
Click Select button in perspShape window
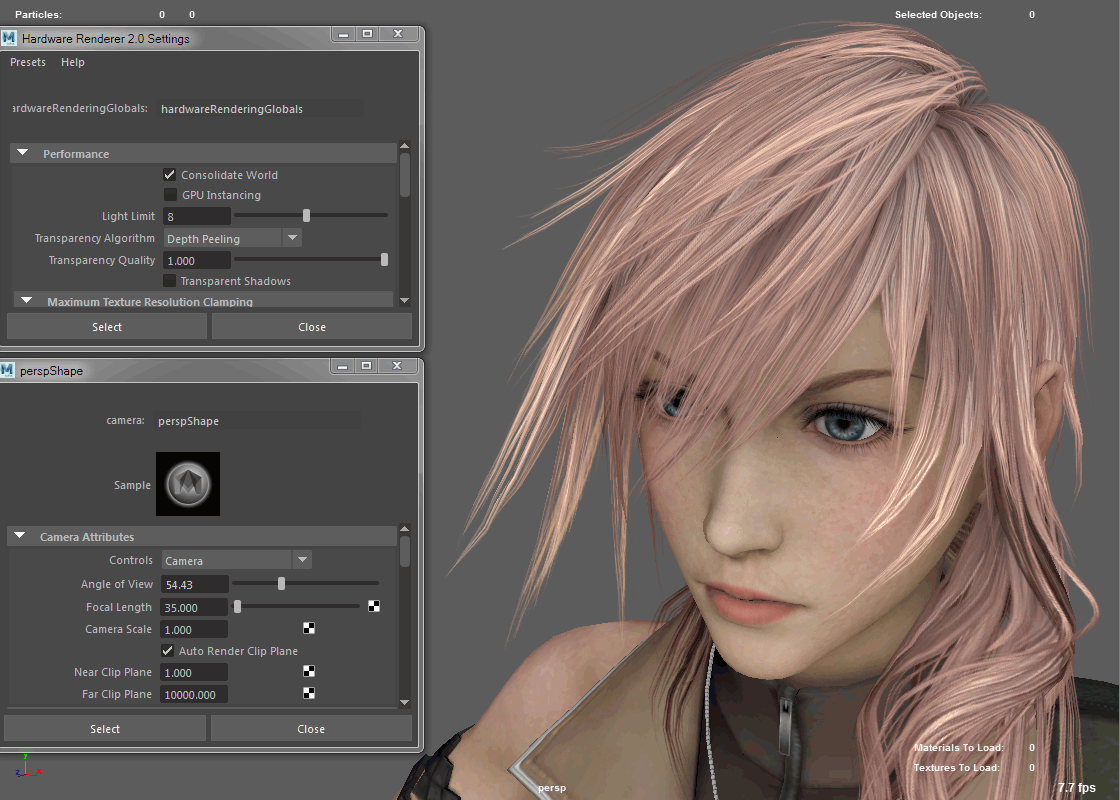[x=105, y=729]
